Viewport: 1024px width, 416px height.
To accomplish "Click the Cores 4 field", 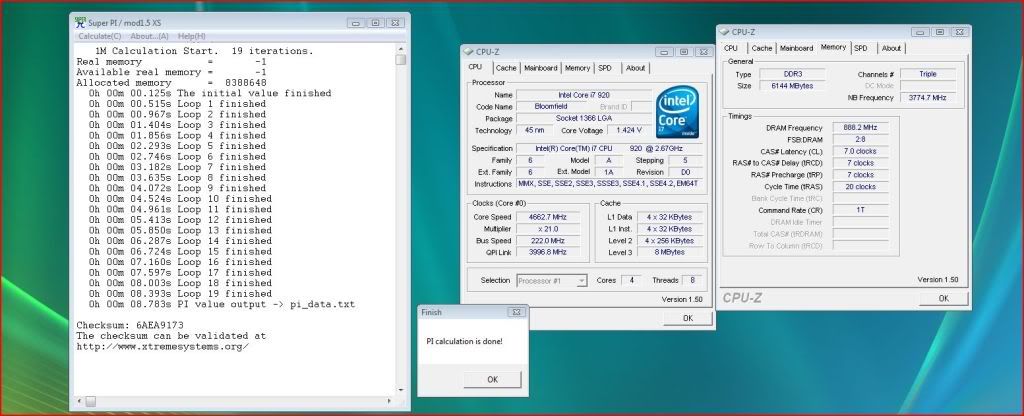I will tap(631, 281).
